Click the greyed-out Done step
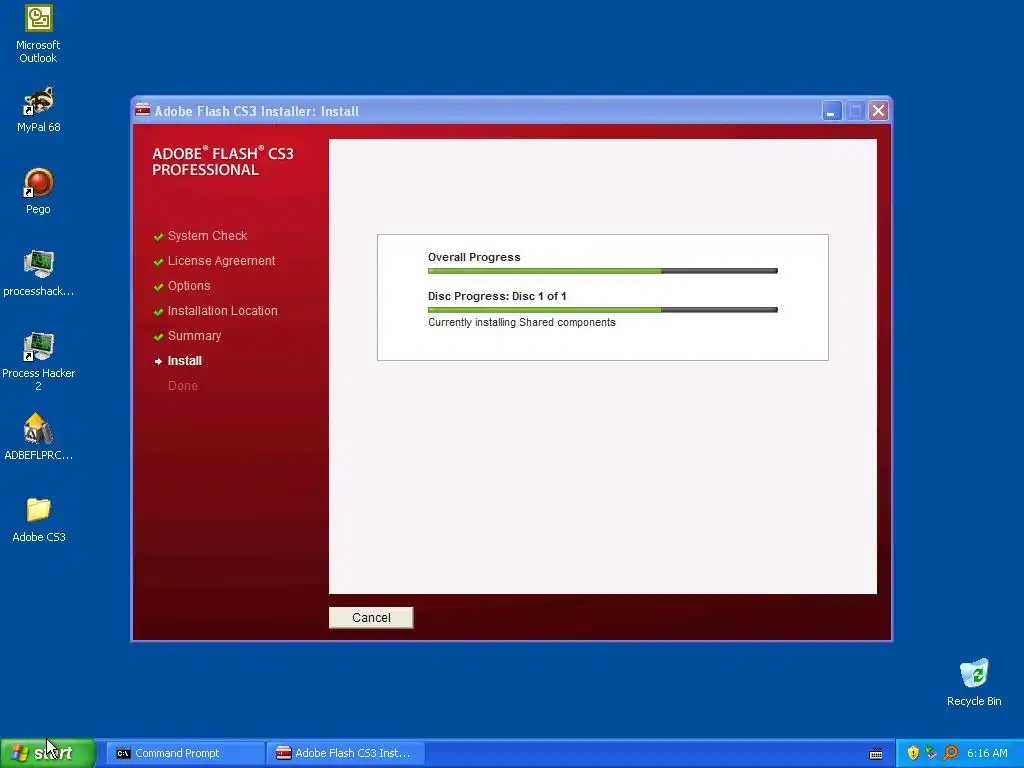1024x768 pixels. click(183, 386)
